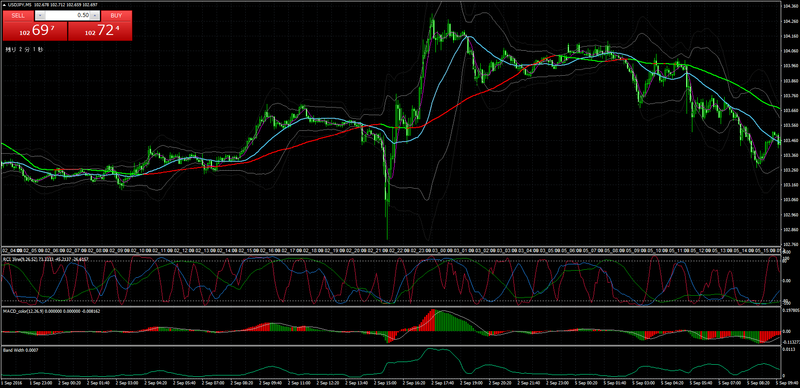Decrease the lot volume with the left arrow

pyautogui.click(x=40, y=16)
